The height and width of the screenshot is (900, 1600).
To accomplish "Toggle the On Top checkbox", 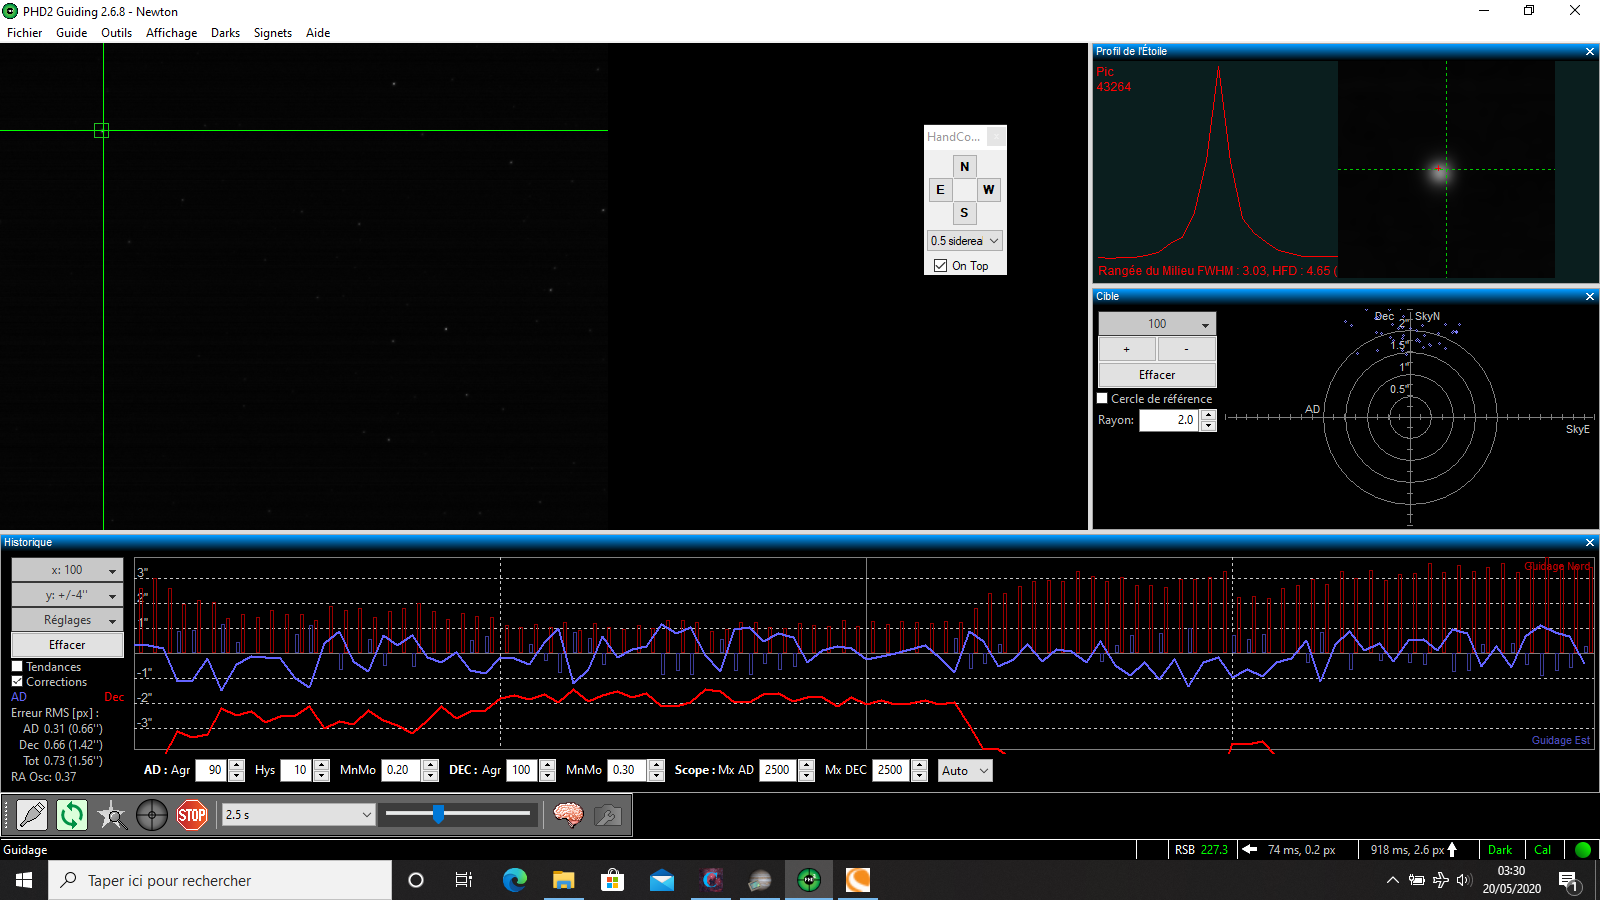I will pyautogui.click(x=940, y=266).
